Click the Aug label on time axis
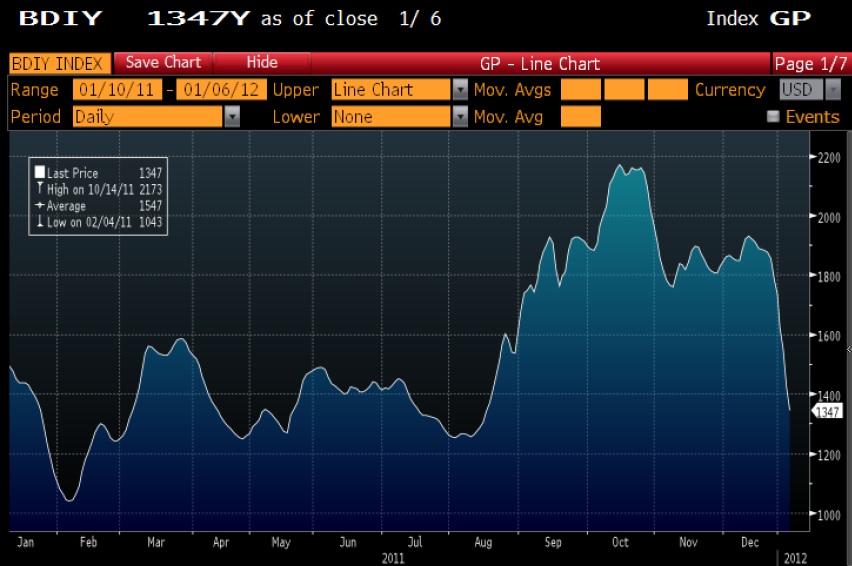The image size is (852, 566). click(483, 542)
